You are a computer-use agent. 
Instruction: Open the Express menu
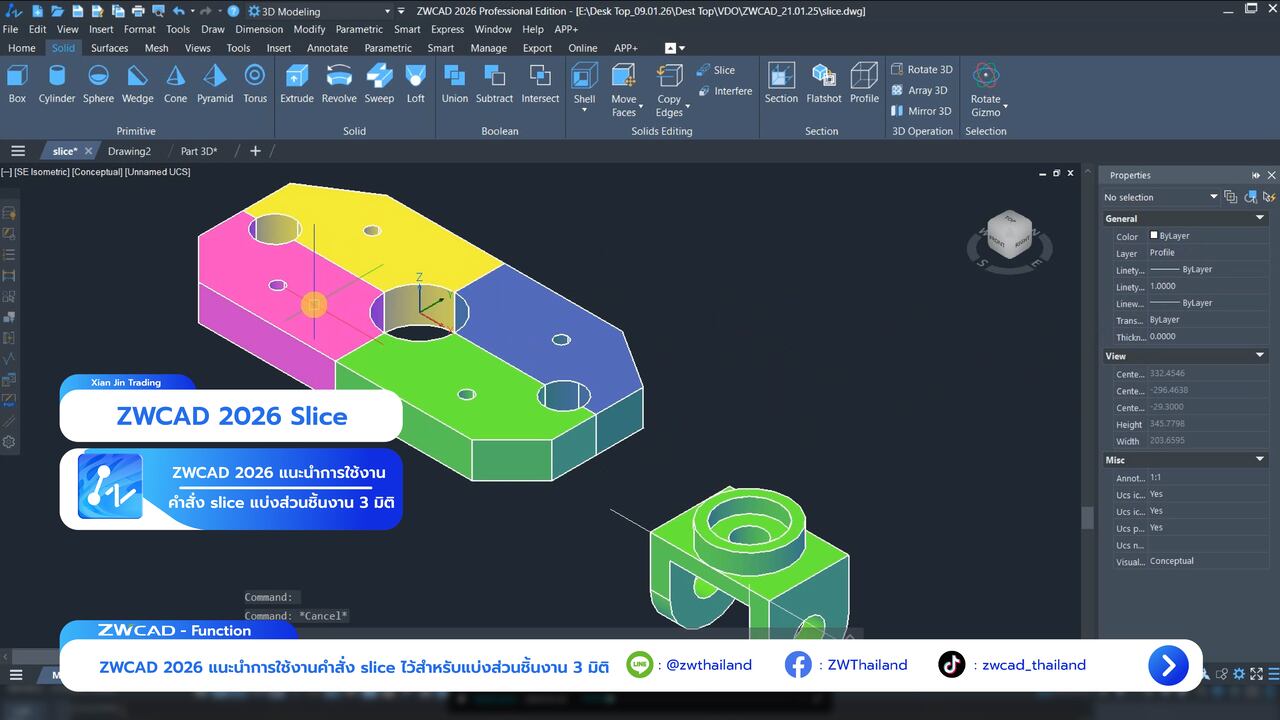[447, 29]
